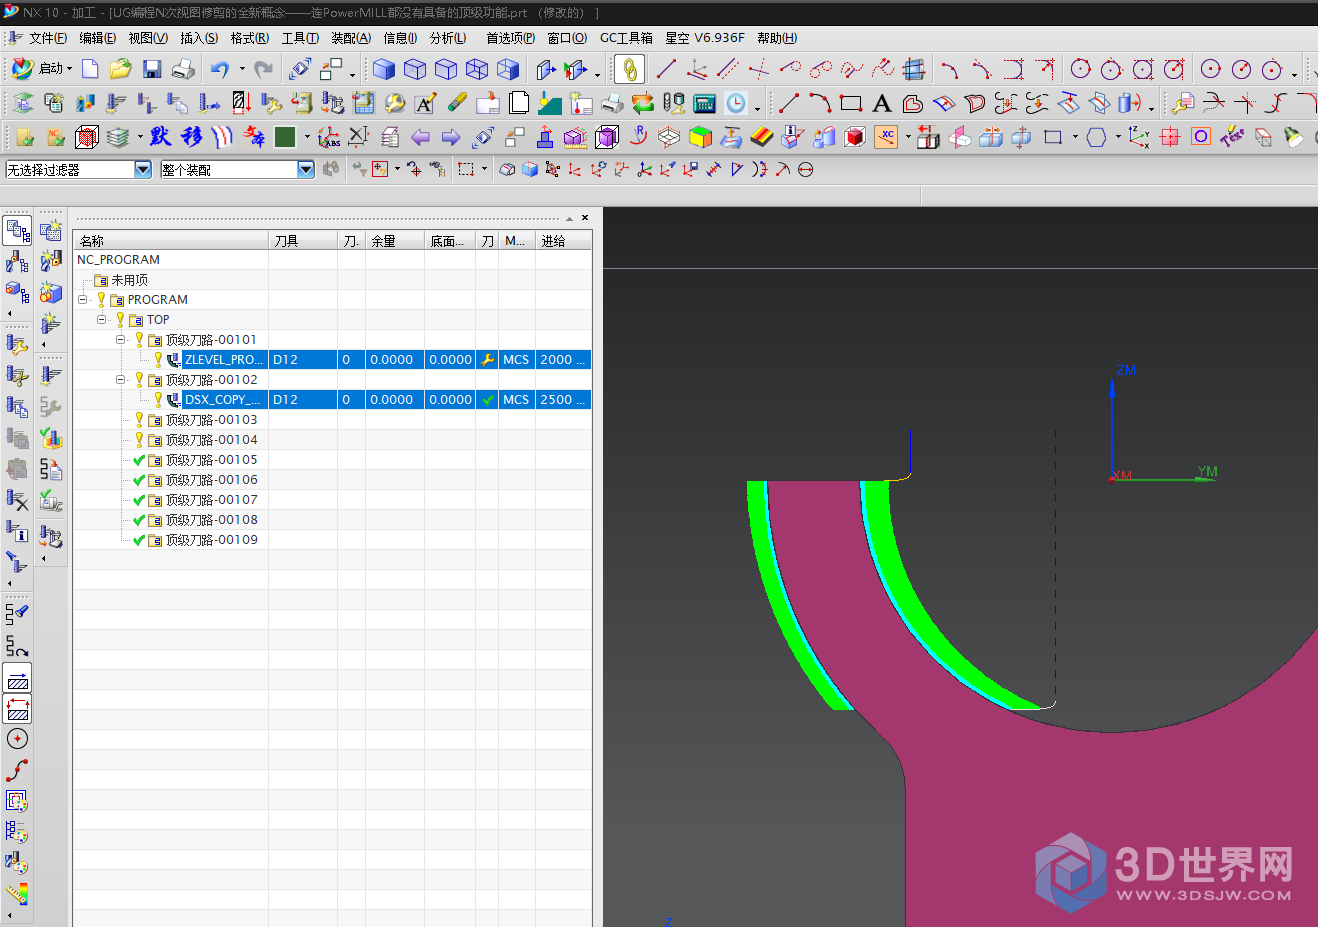
Task: Click the purple left arrow icon
Action: (x=420, y=137)
